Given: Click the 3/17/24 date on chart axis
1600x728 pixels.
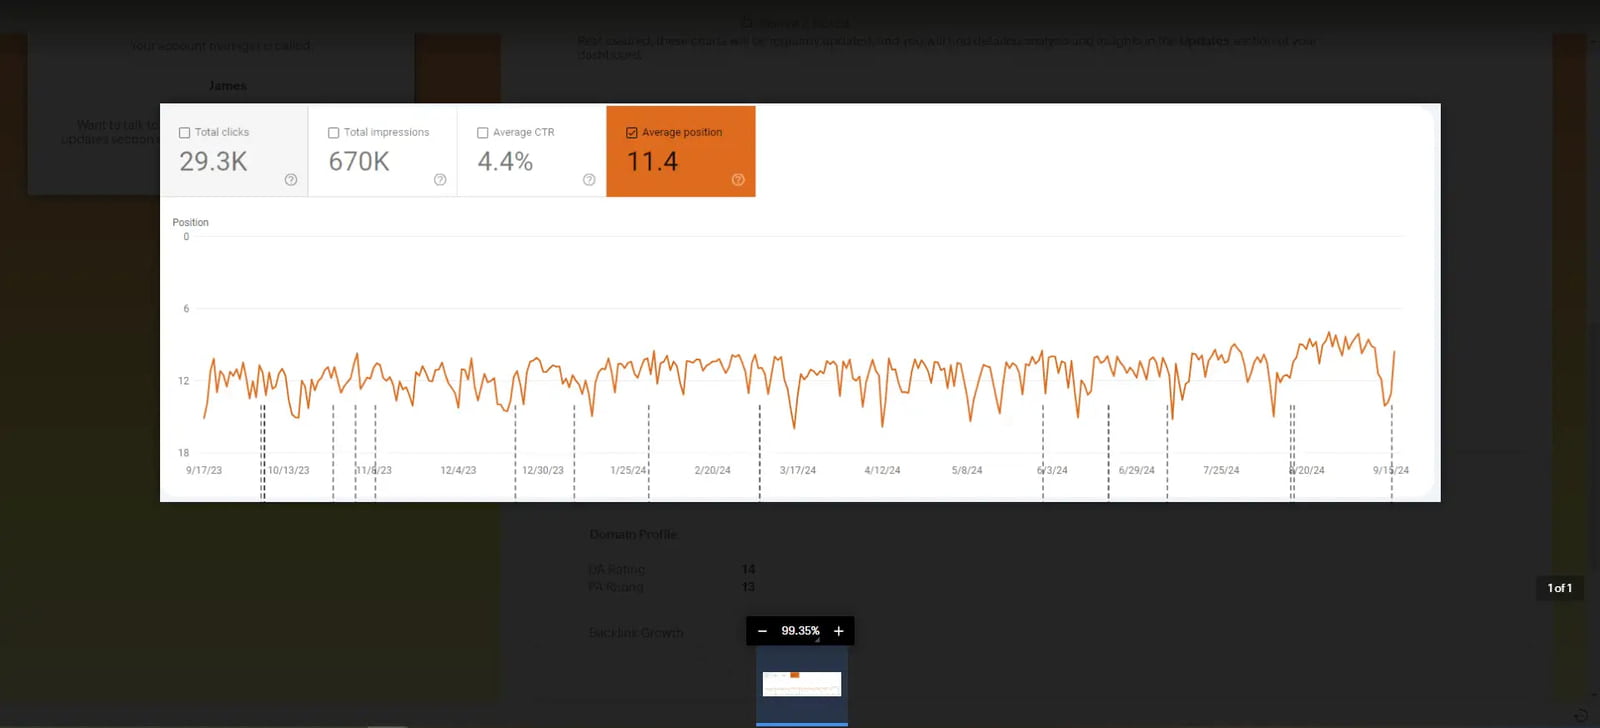Looking at the screenshot, I should tap(797, 470).
